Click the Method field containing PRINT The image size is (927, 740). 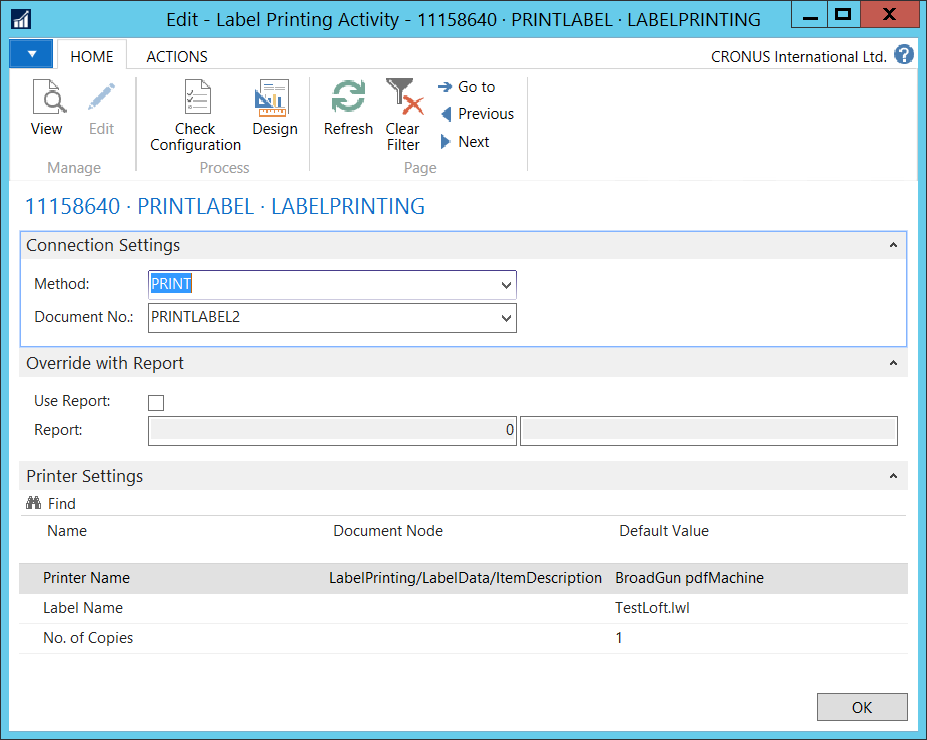(x=332, y=285)
